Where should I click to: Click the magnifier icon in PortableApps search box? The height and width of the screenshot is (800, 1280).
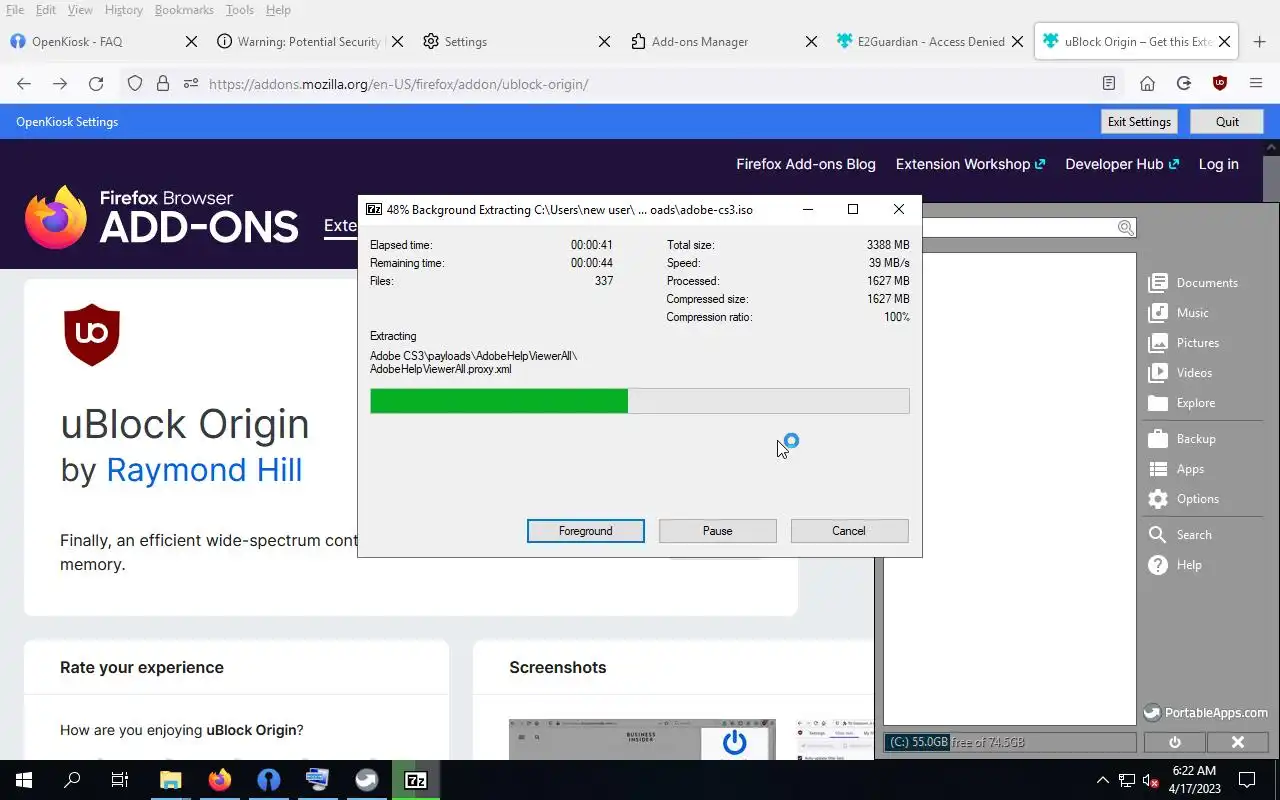(1126, 228)
